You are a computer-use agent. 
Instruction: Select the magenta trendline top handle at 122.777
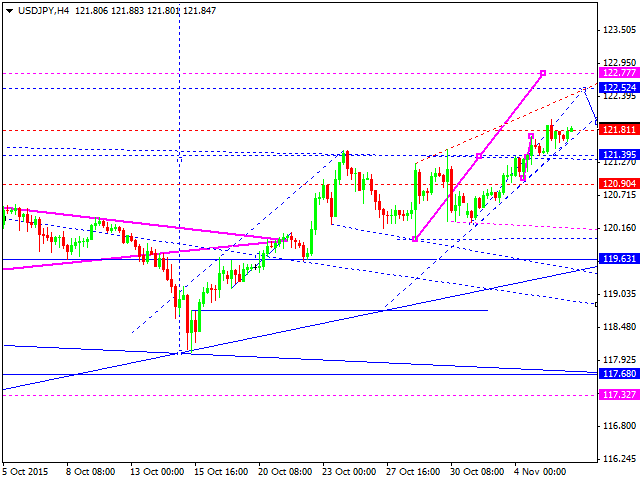coord(543,73)
